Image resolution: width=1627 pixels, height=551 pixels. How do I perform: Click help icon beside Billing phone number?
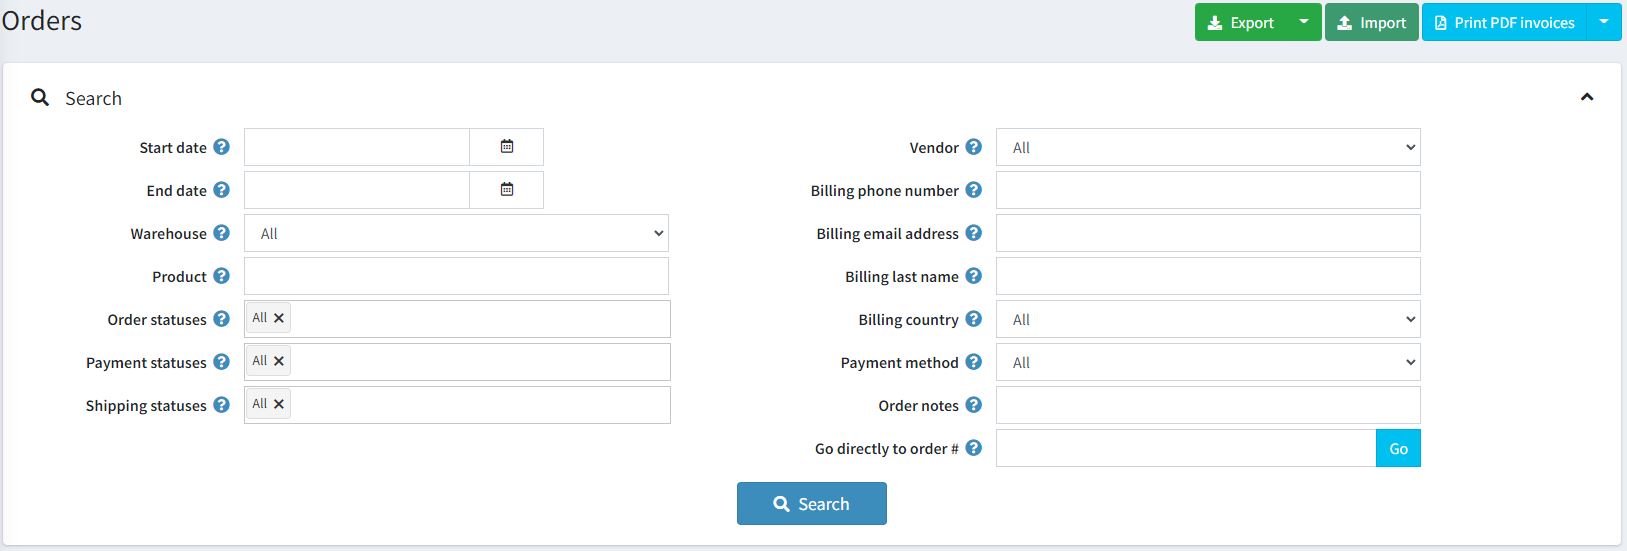[x=974, y=190]
